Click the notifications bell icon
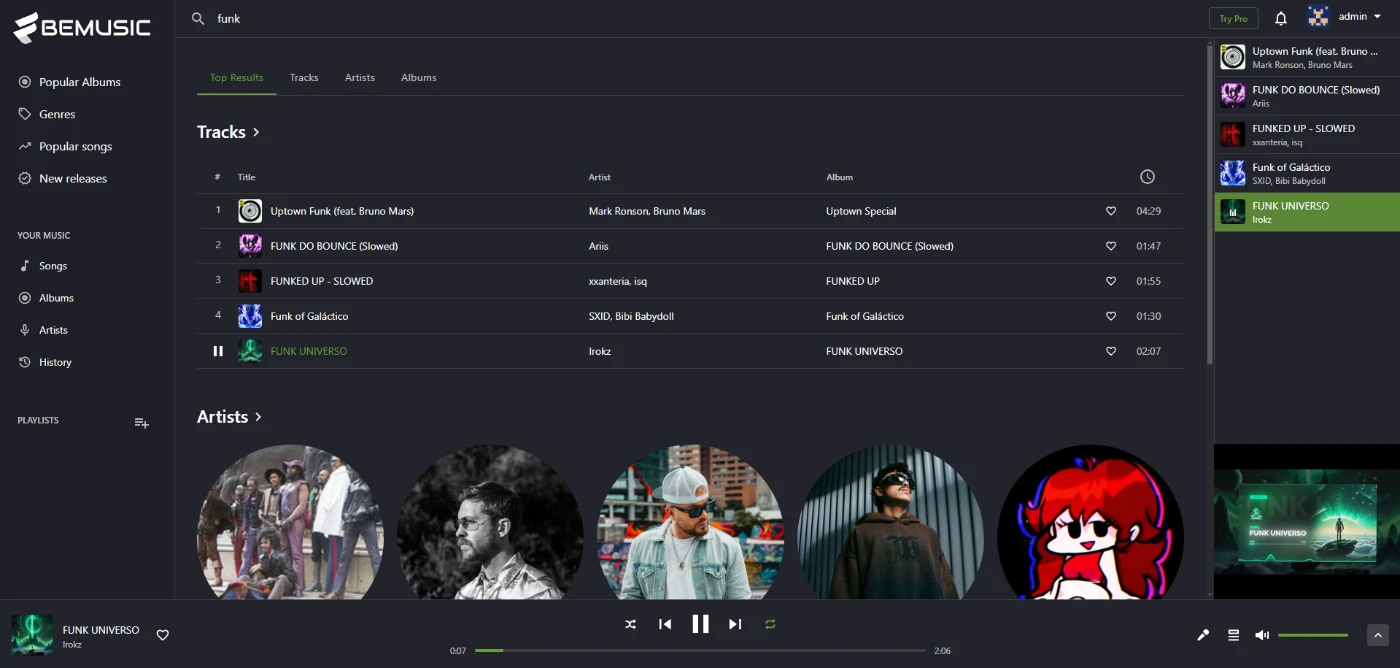Viewport: 1400px width, 668px height. [x=1281, y=18]
